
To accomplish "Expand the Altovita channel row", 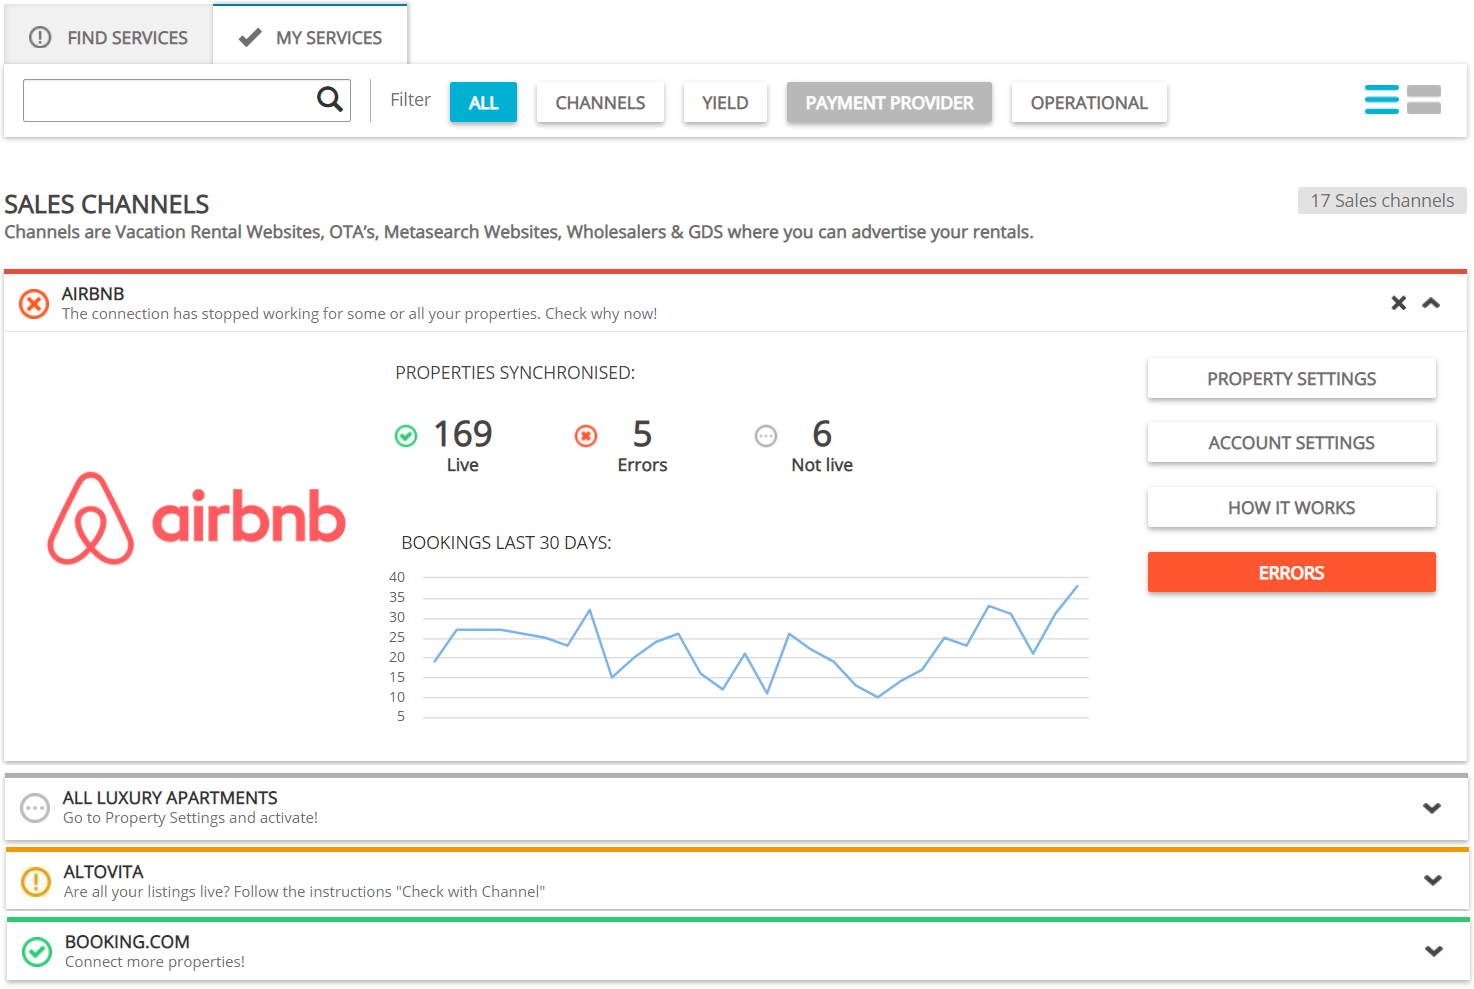I will click(x=1433, y=880).
